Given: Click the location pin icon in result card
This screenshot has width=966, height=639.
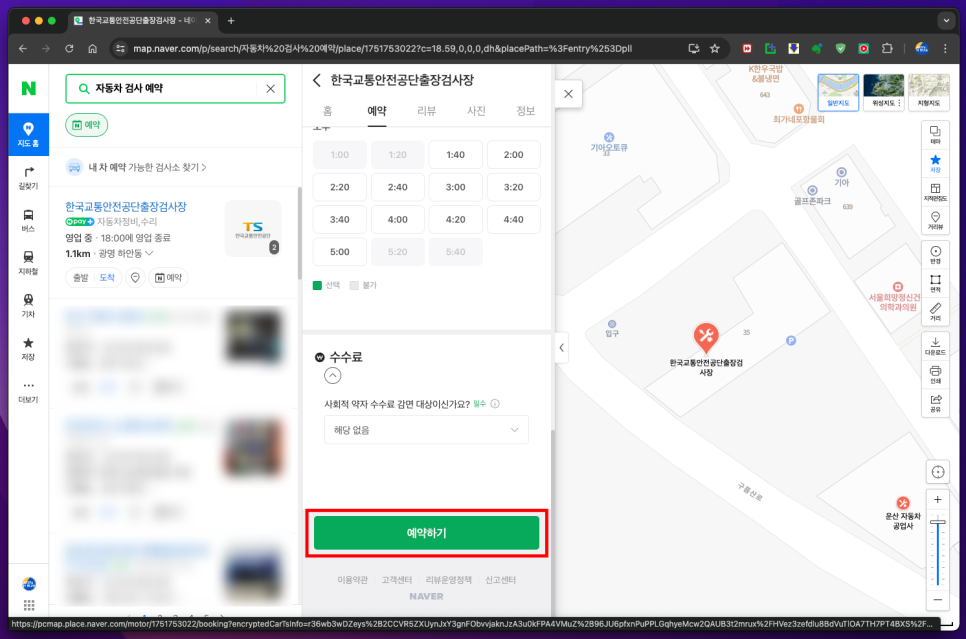Looking at the screenshot, I should click(x=135, y=278).
